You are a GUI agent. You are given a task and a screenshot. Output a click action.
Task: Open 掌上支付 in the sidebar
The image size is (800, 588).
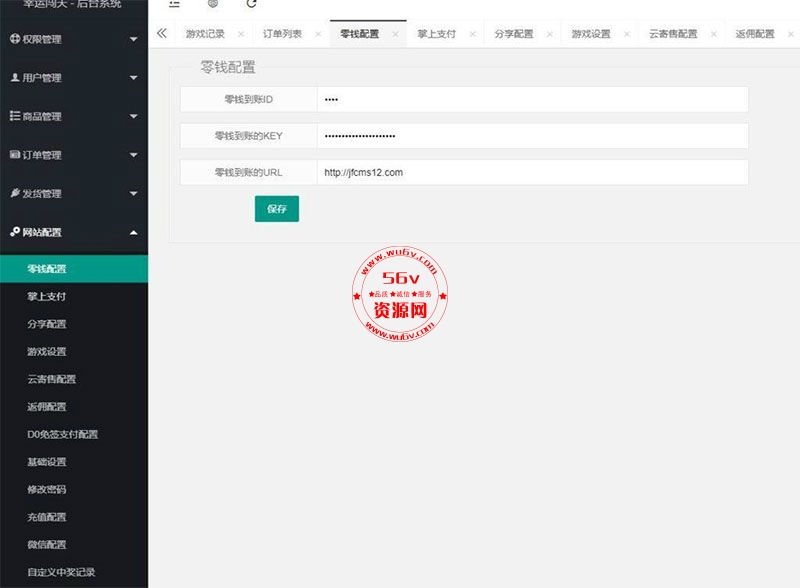[74, 297]
